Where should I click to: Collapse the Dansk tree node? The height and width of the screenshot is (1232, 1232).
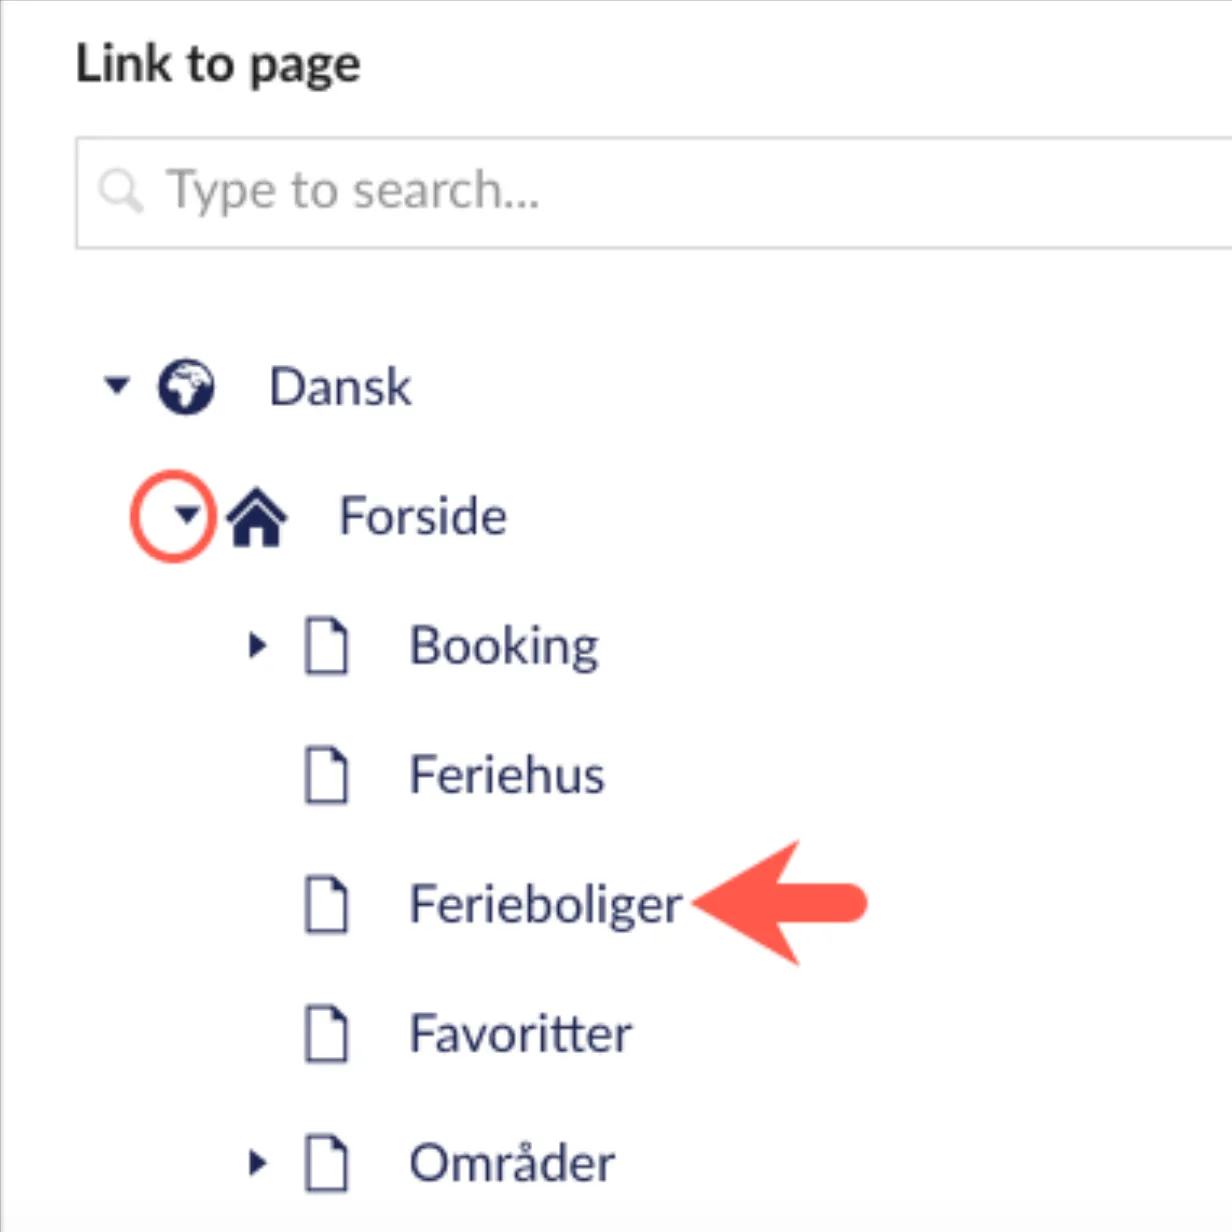[117, 385]
